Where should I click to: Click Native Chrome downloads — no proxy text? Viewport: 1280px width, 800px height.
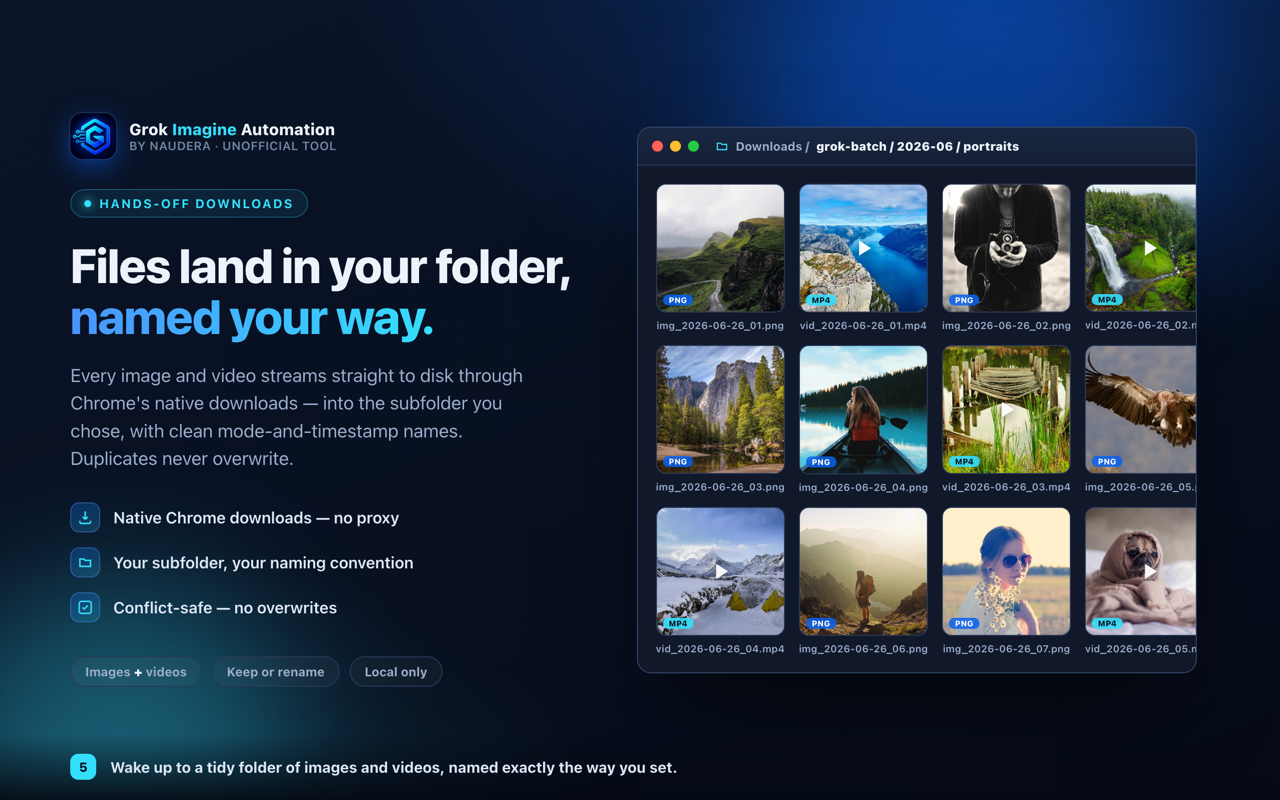tap(256, 518)
